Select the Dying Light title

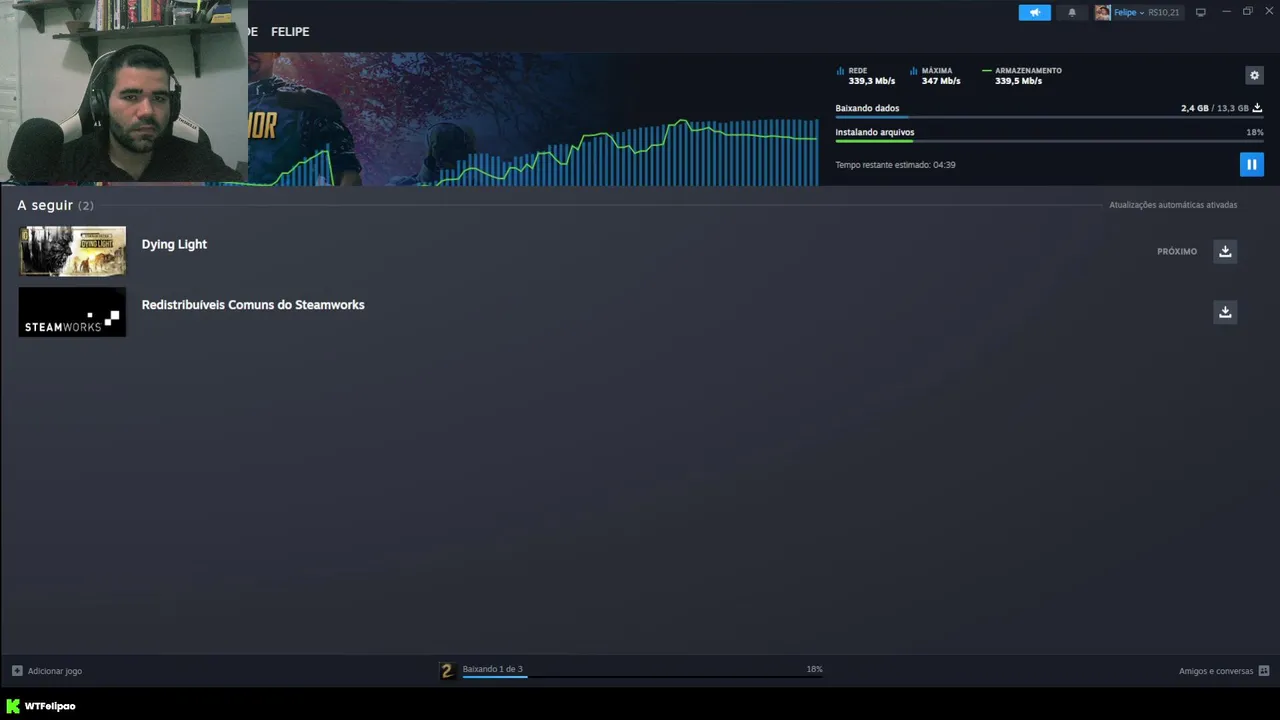point(174,244)
